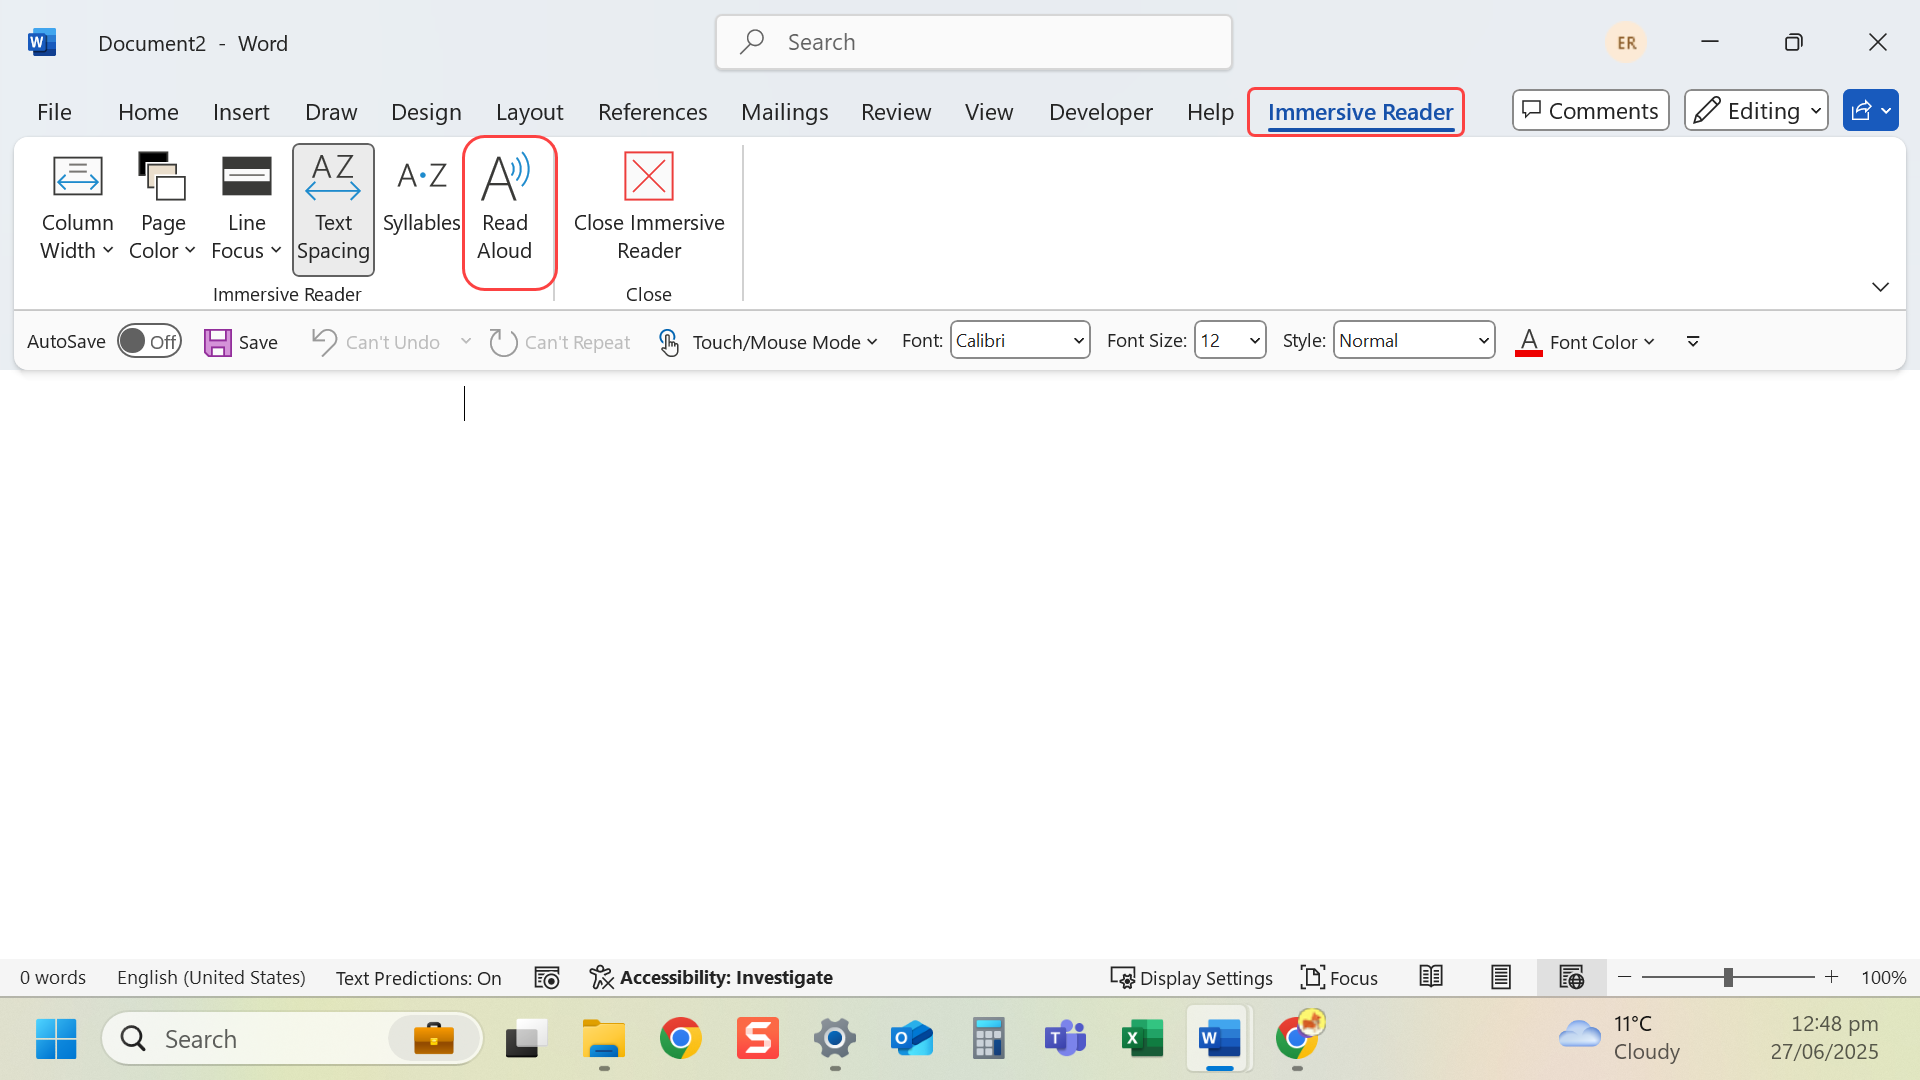
Task: Open the Font combo box
Action: coord(1020,340)
